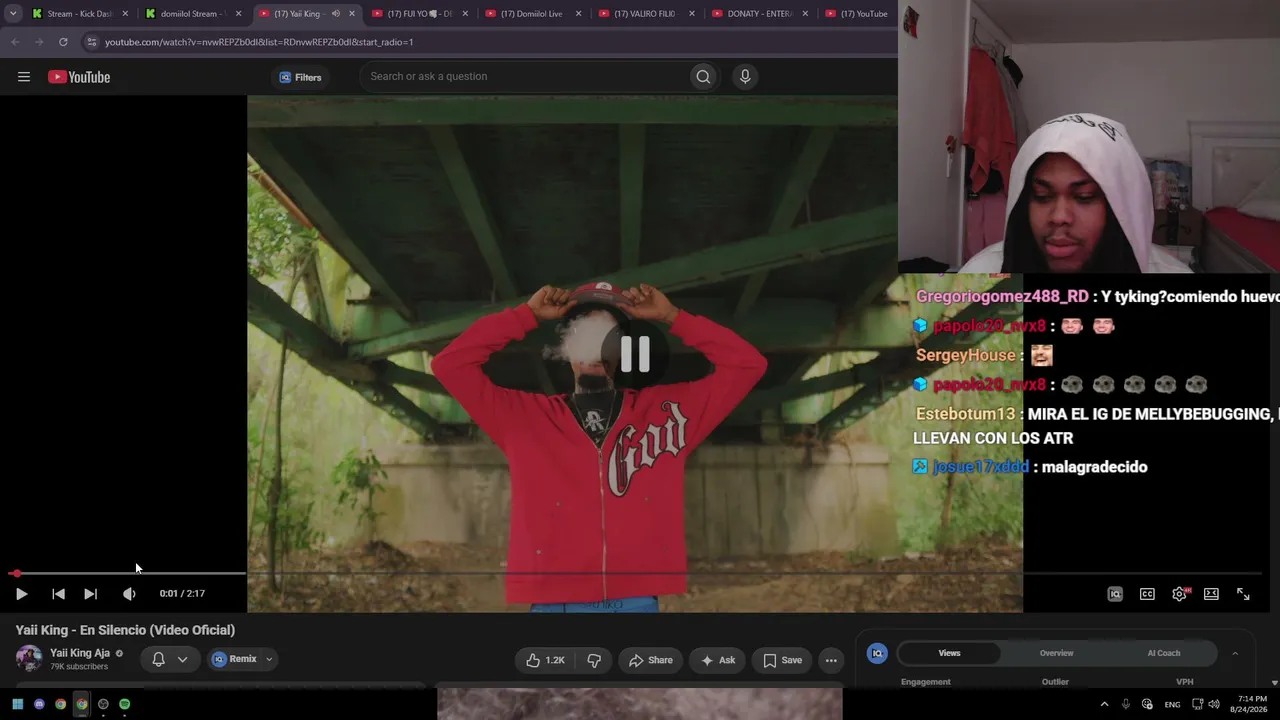This screenshot has width=1280, height=720.
Task: Close the Stream - Kick Dashboard tab
Action: (x=125, y=14)
